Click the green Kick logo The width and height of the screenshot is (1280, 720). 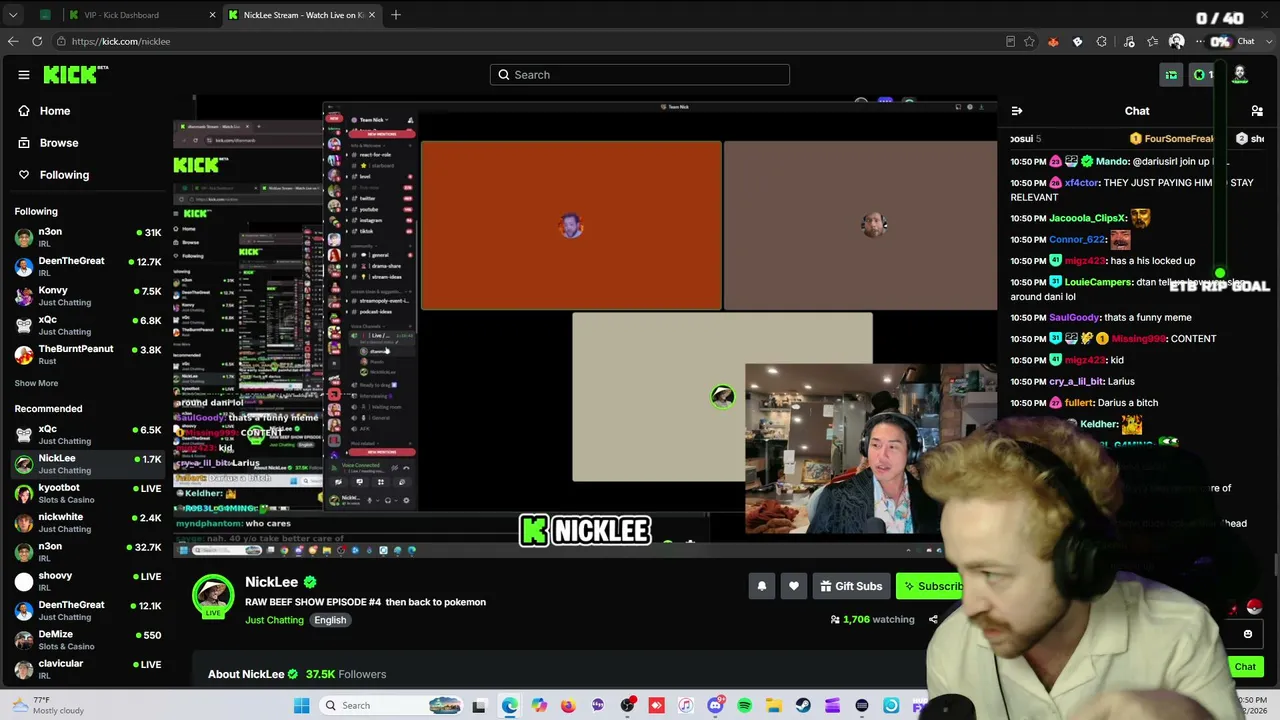click(x=76, y=74)
